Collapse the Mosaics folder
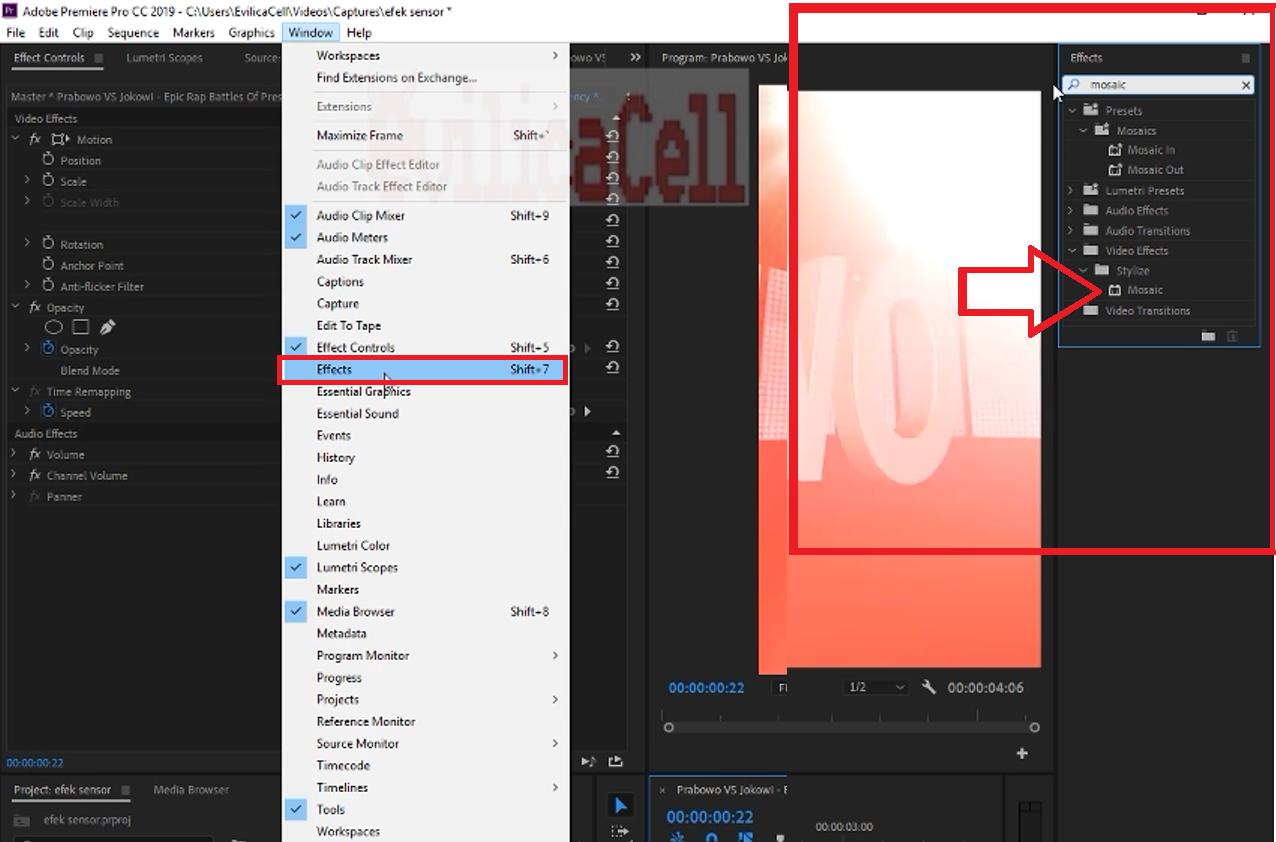The height and width of the screenshot is (842, 1276). click(1082, 130)
